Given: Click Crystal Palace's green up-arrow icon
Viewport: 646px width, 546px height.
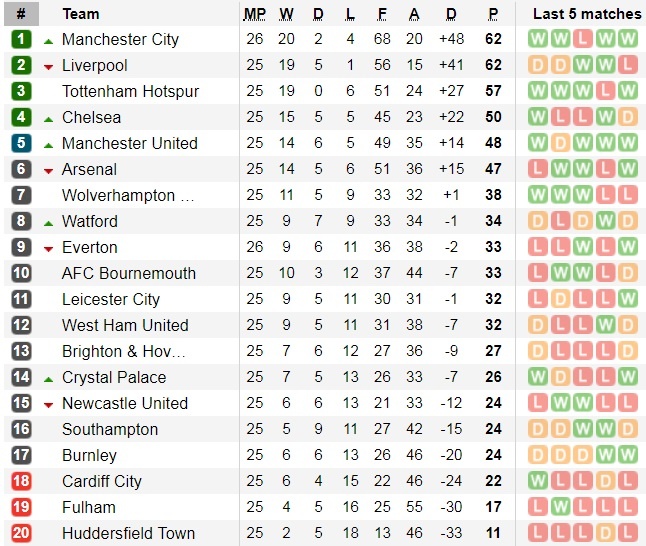Looking at the screenshot, I should (48, 378).
